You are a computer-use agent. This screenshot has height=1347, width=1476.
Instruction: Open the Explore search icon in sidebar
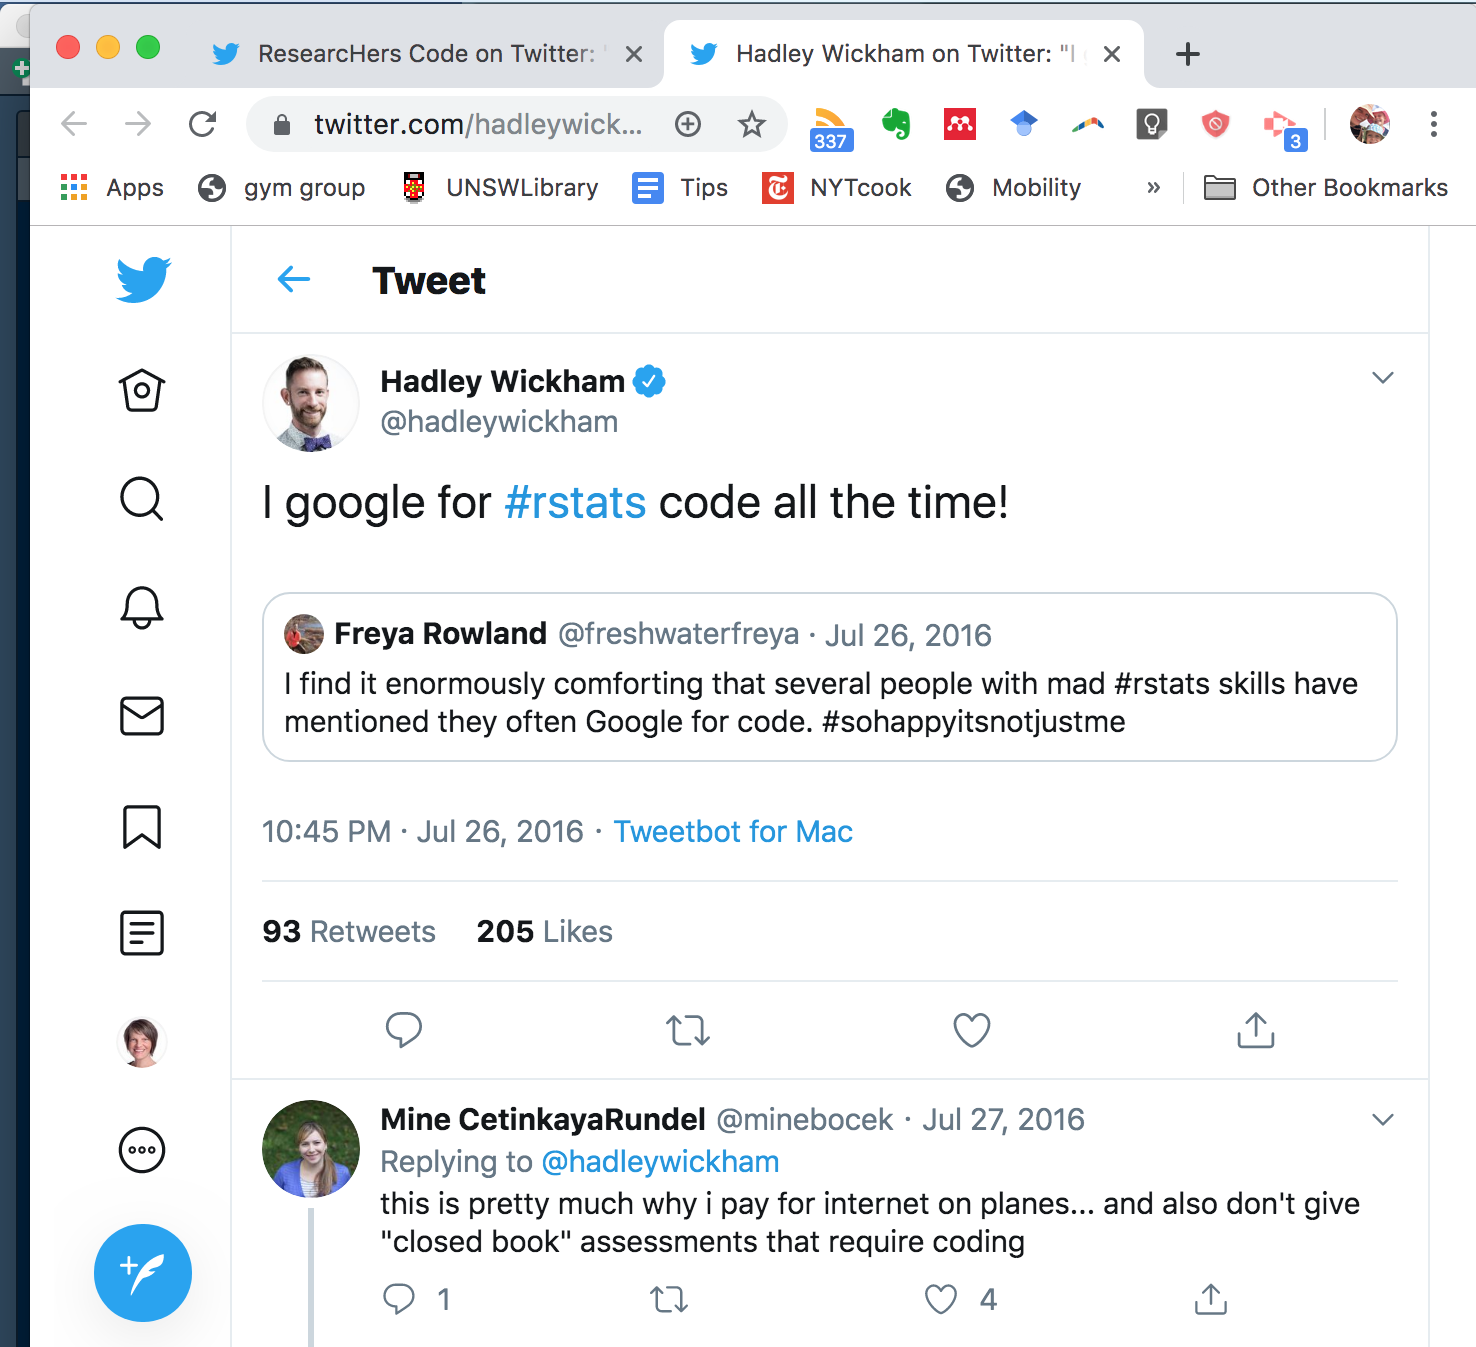click(142, 498)
